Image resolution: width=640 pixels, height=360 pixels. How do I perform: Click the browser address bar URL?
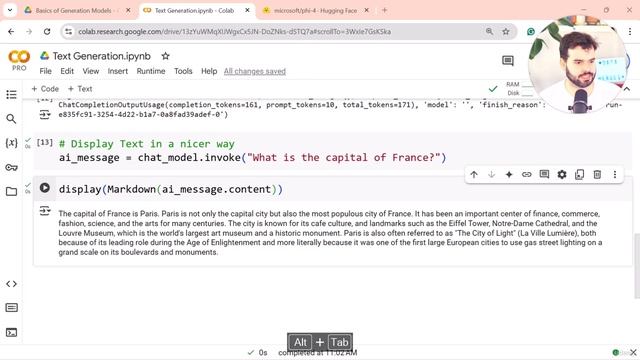[234, 31]
